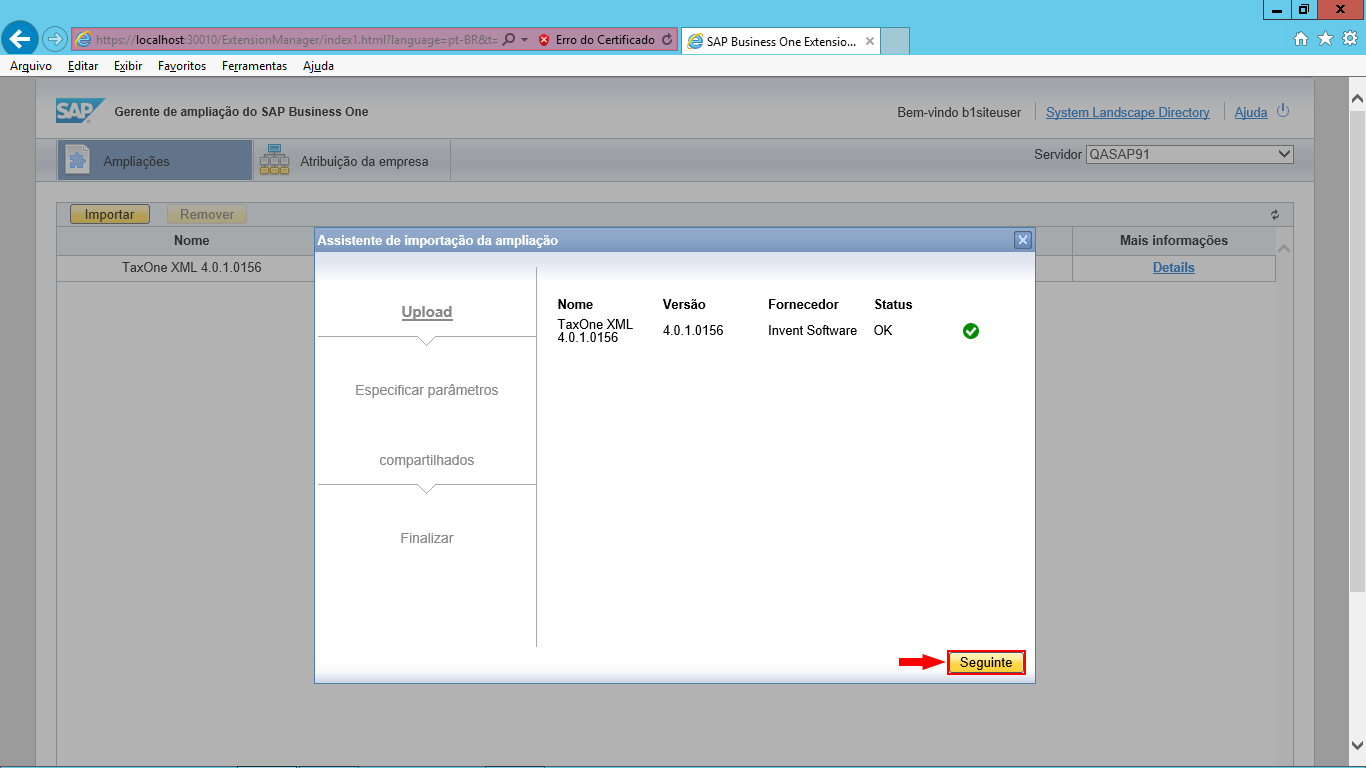The height and width of the screenshot is (768, 1366).
Task: Click the Mais informações column header
Action: 1174,240
